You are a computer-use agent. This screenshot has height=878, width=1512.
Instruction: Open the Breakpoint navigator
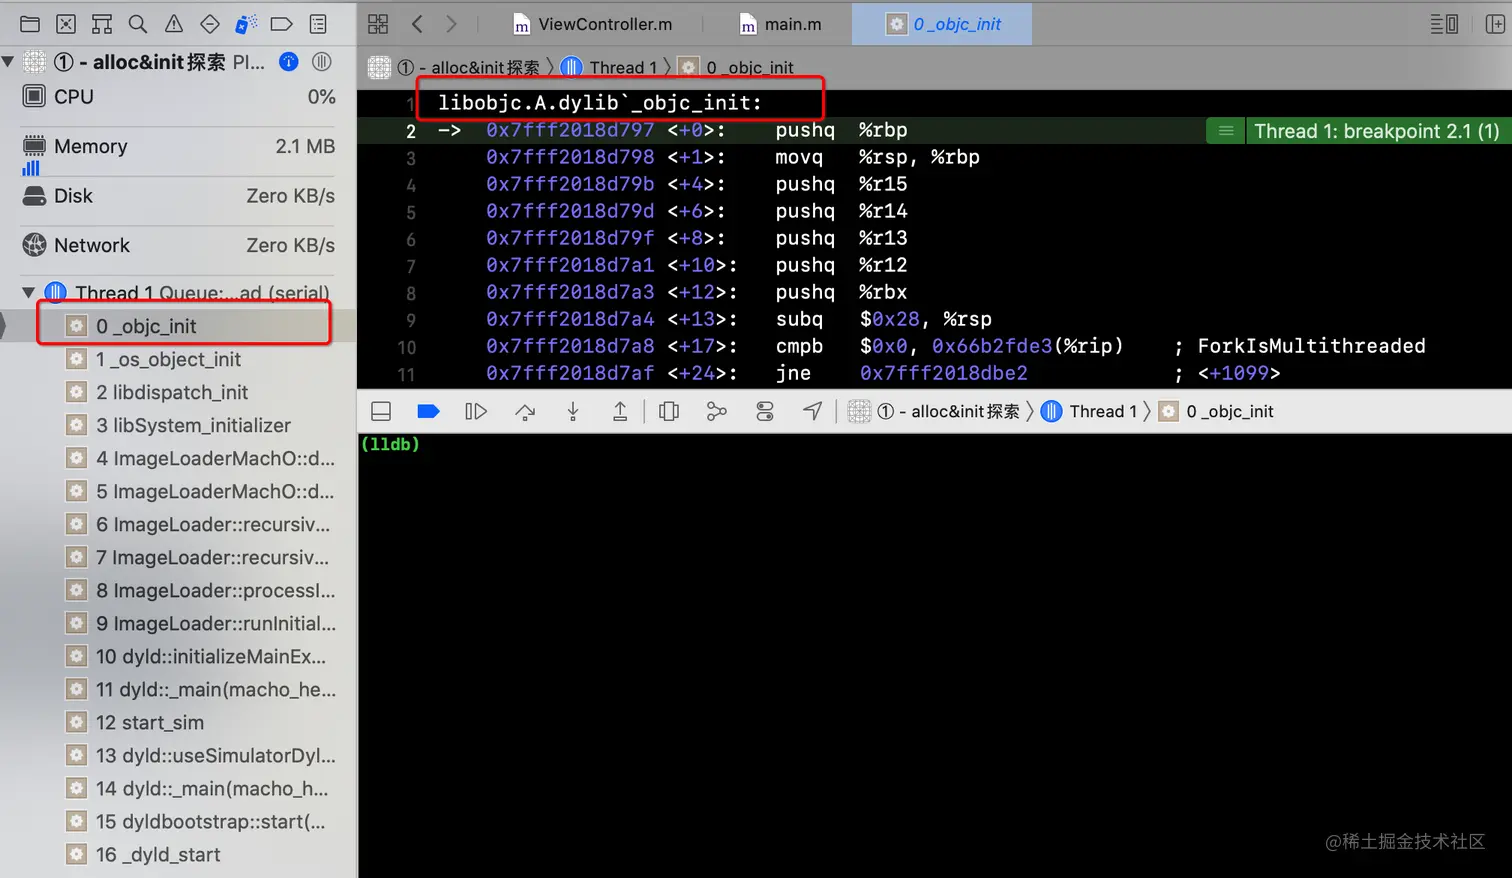(x=282, y=24)
